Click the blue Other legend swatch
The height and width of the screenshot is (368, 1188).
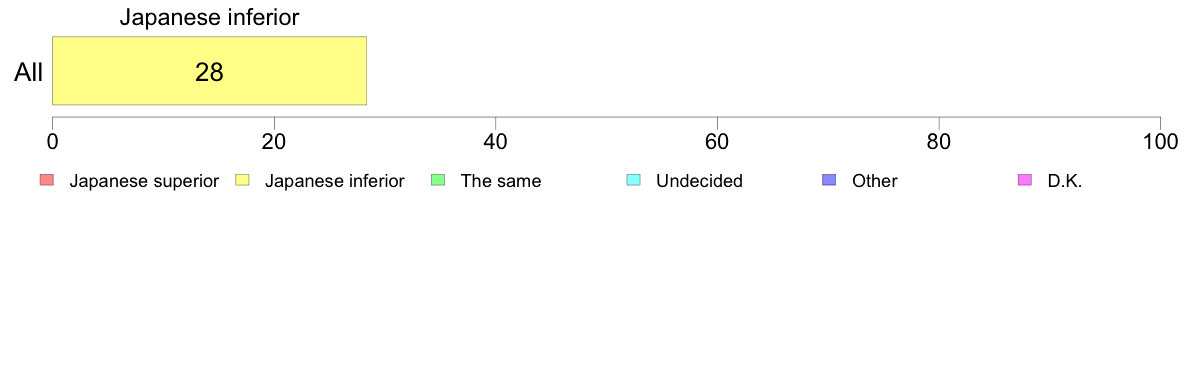pyautogui.click(x=830, y=180)
